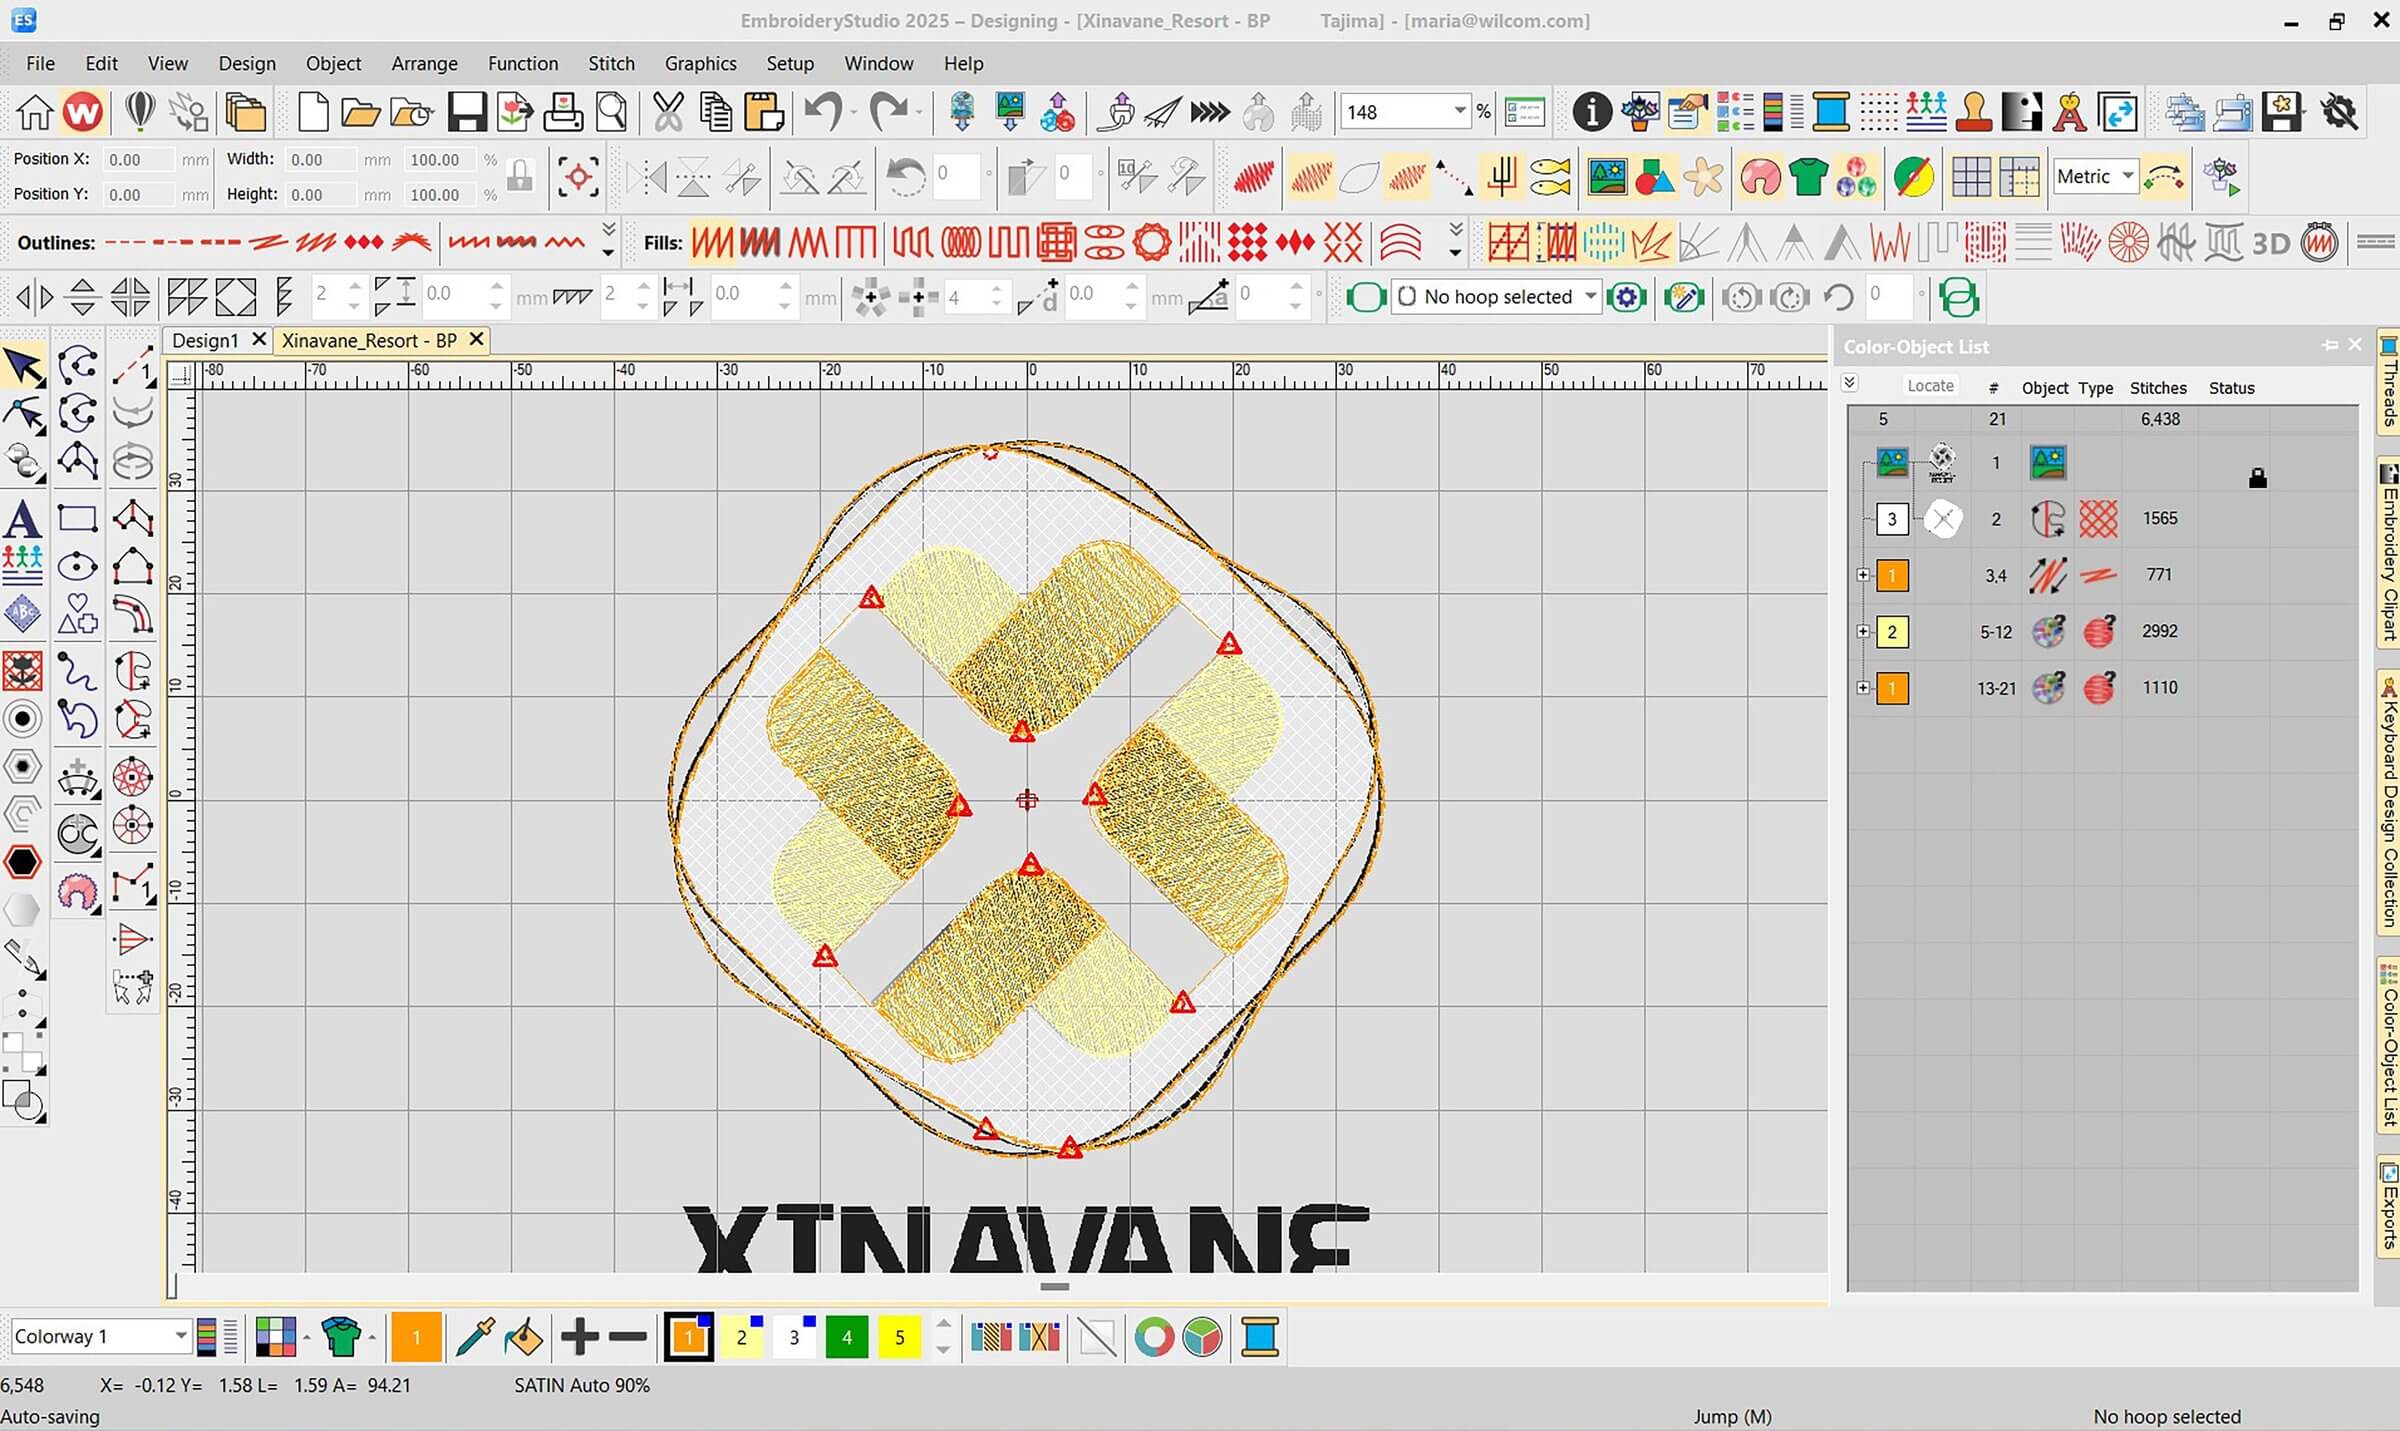Expand the 5-12 color block row
Image resolution: width=2400 pixels, height=1431 pixels.
1862,631
